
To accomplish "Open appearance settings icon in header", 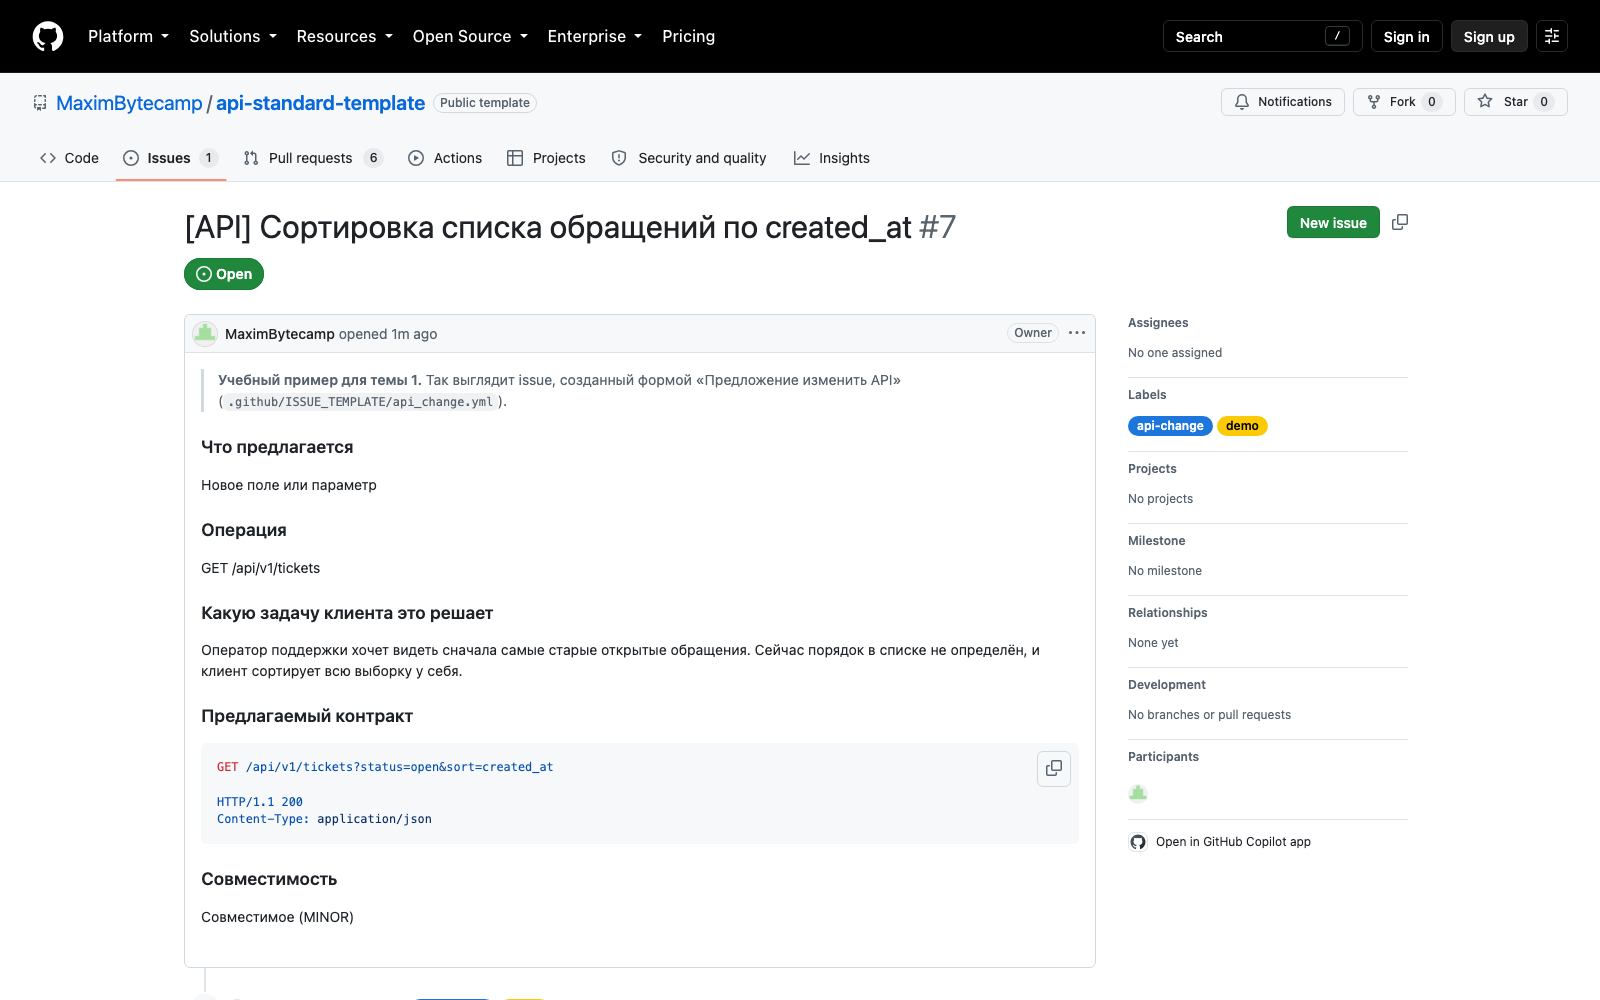I will [1552, 36].
